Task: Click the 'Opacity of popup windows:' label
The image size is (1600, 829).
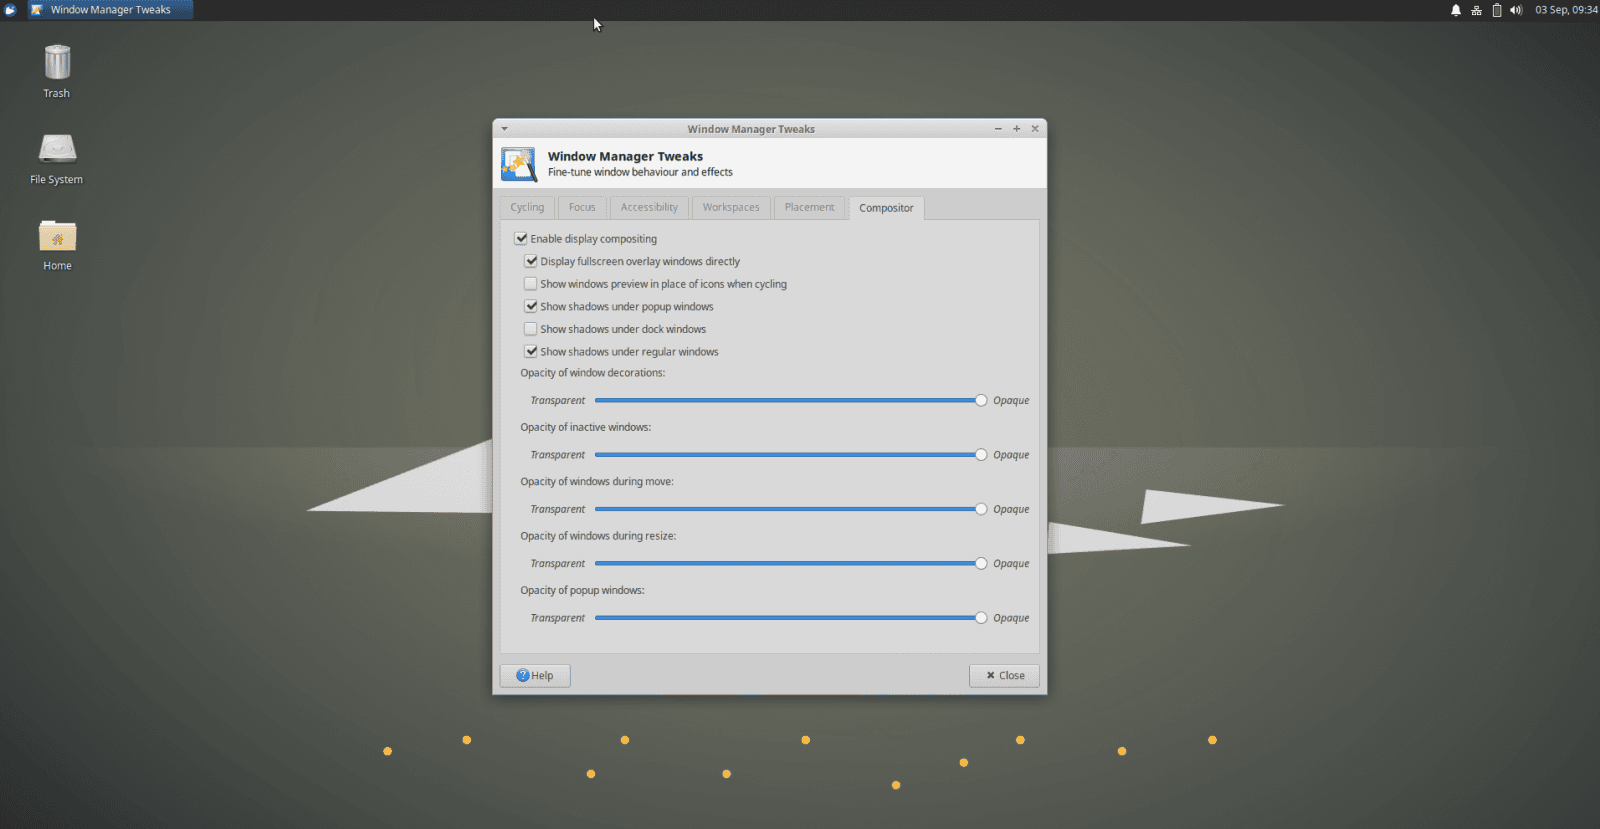Action: click(582, 591)
